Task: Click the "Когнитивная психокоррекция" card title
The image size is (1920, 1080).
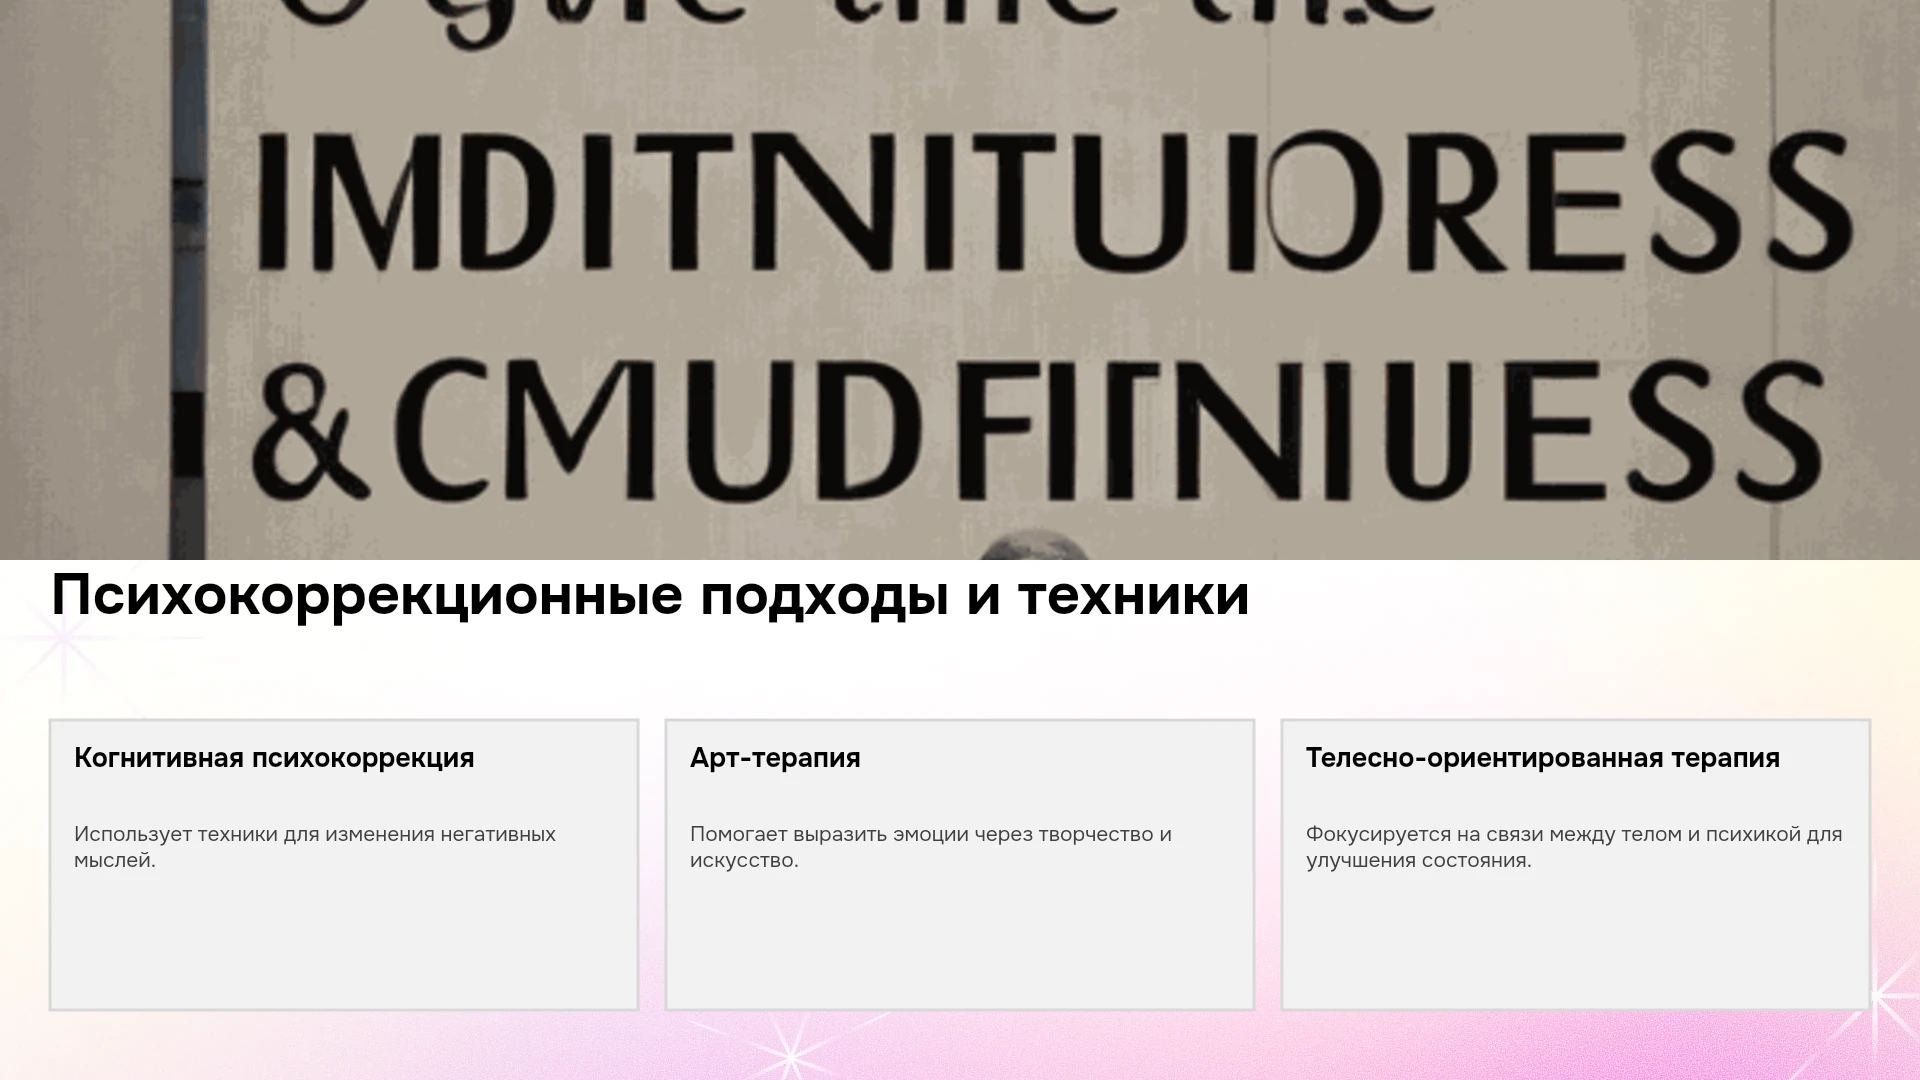Action: tap(274, 758)
